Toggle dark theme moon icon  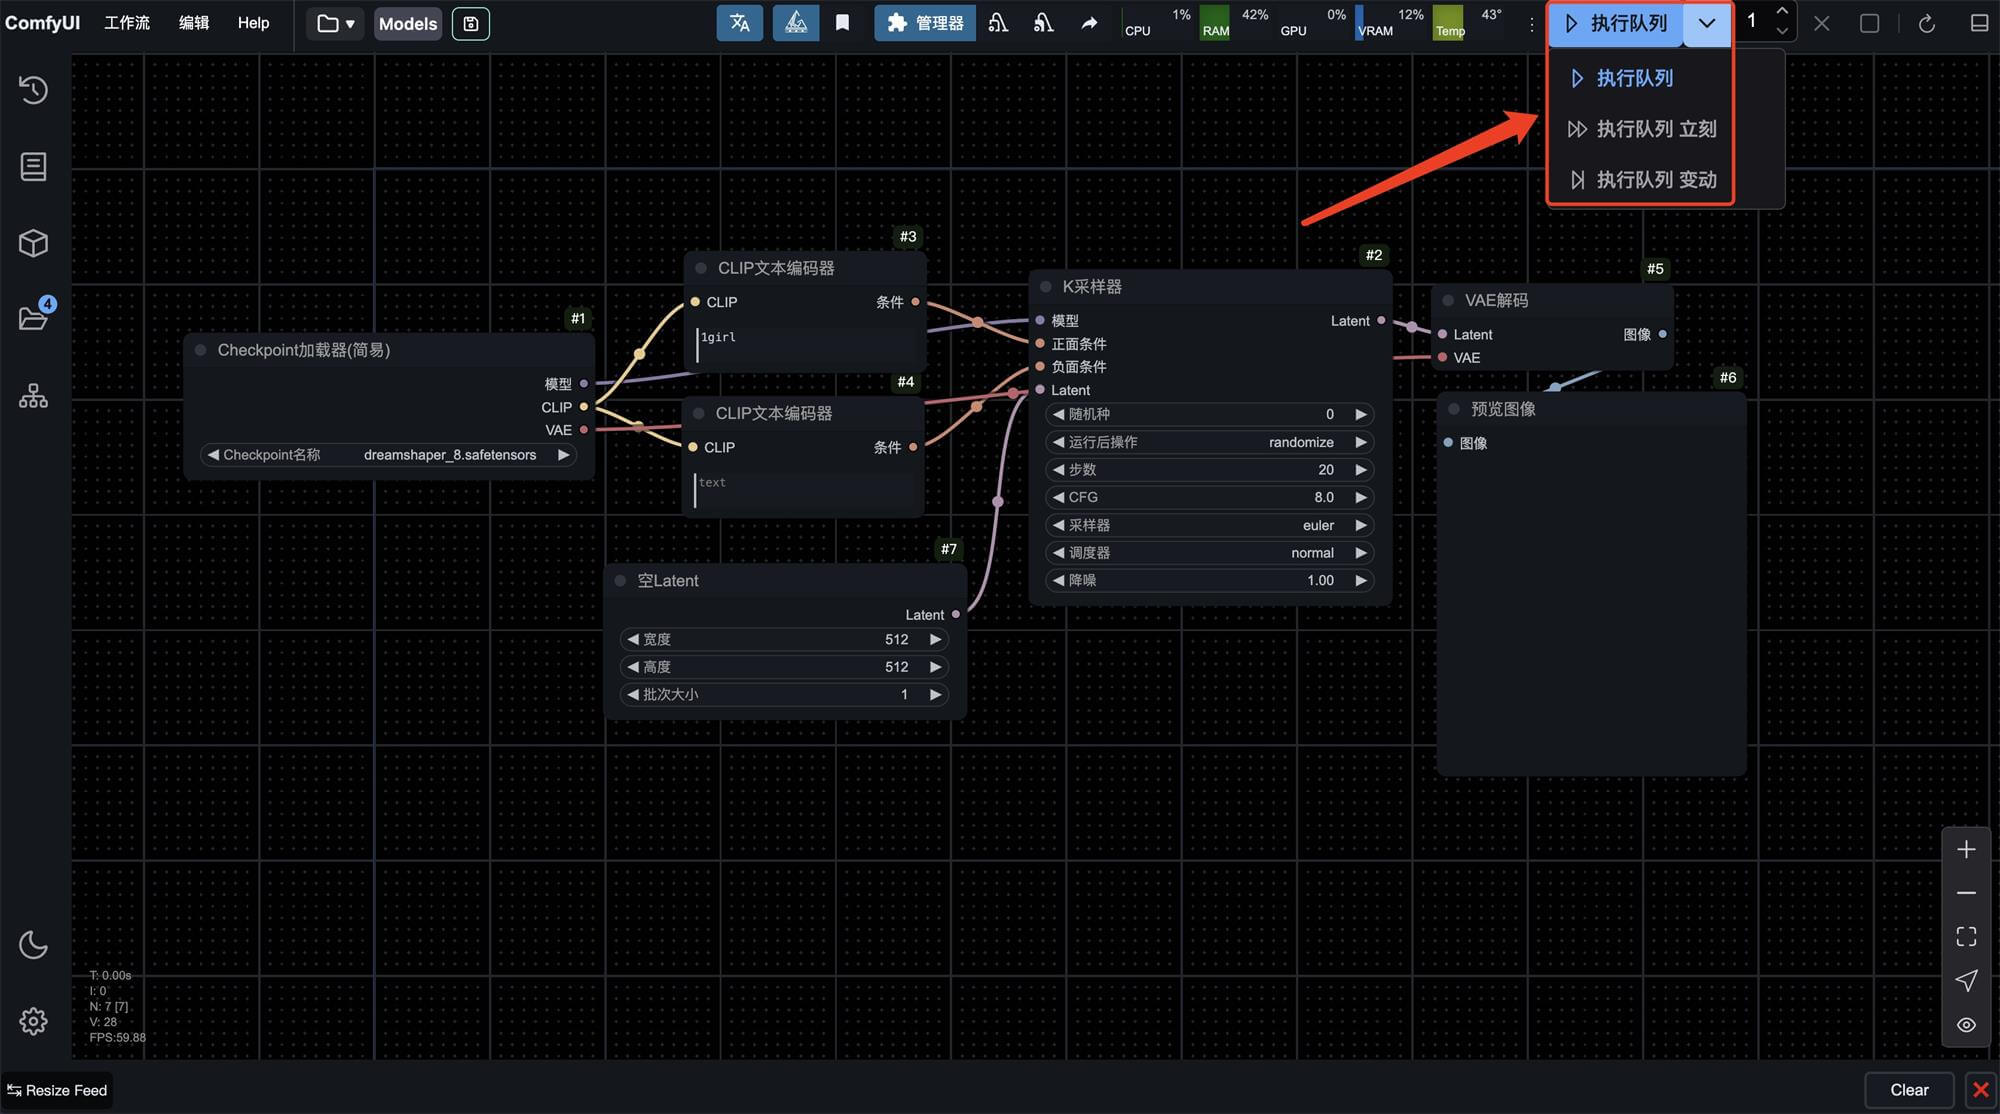pos(33,945)
